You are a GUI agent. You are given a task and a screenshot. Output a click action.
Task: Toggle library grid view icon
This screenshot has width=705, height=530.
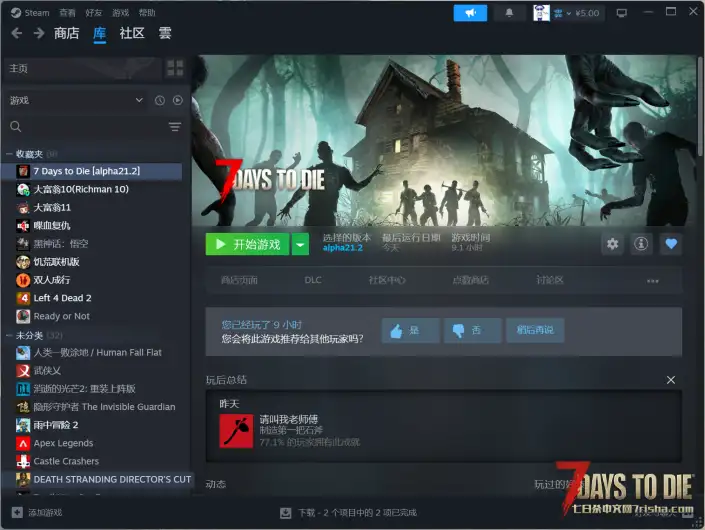pos(175,68)
